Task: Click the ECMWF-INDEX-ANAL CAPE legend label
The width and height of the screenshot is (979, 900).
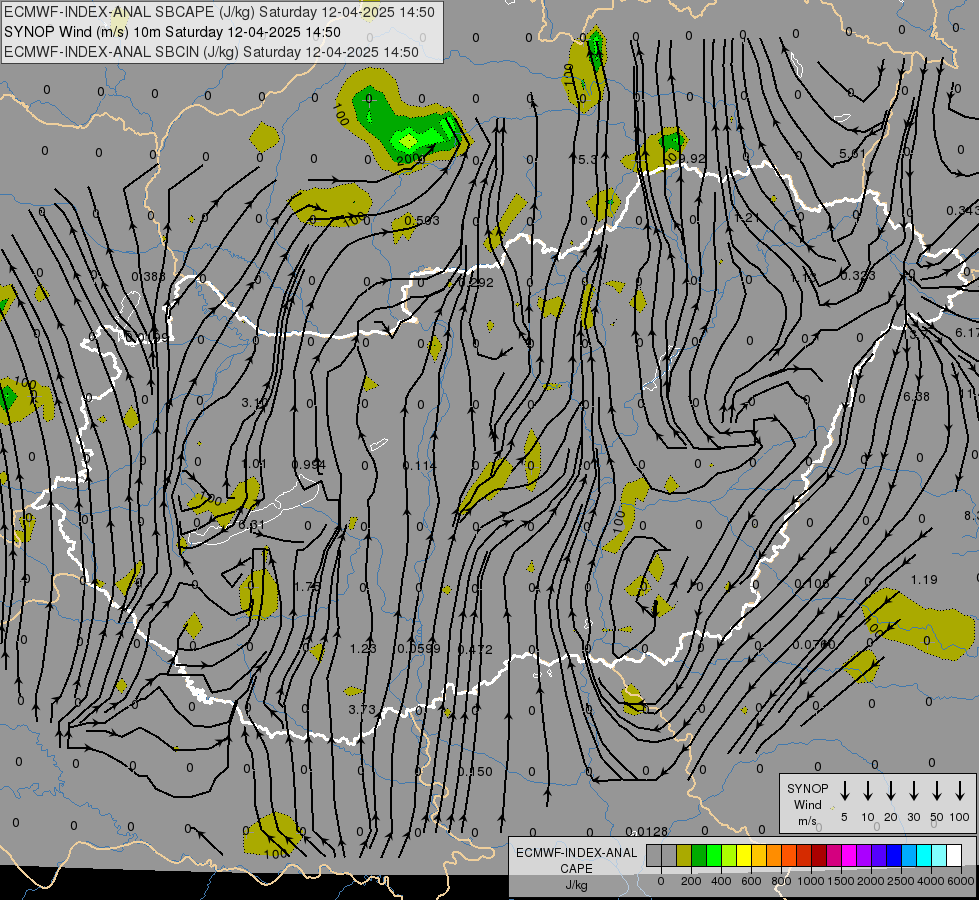Action: [x=576, y=860]
